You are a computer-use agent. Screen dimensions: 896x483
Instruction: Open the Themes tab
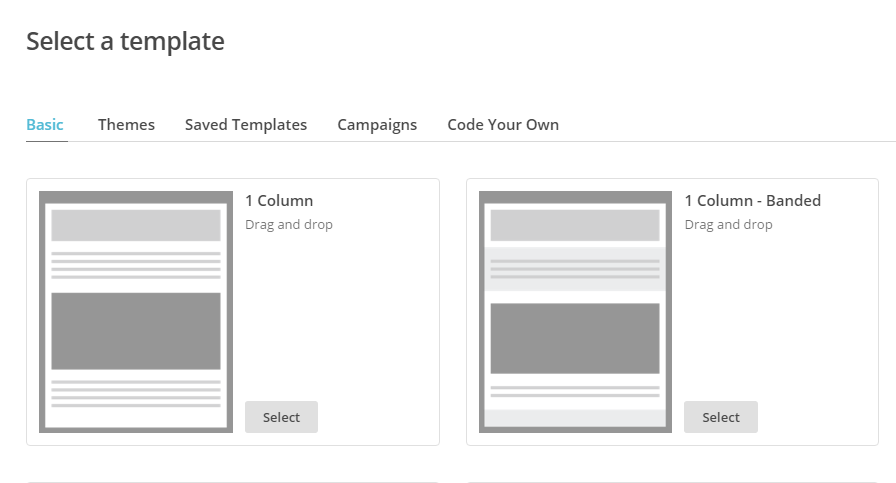(x=126, y=125)
